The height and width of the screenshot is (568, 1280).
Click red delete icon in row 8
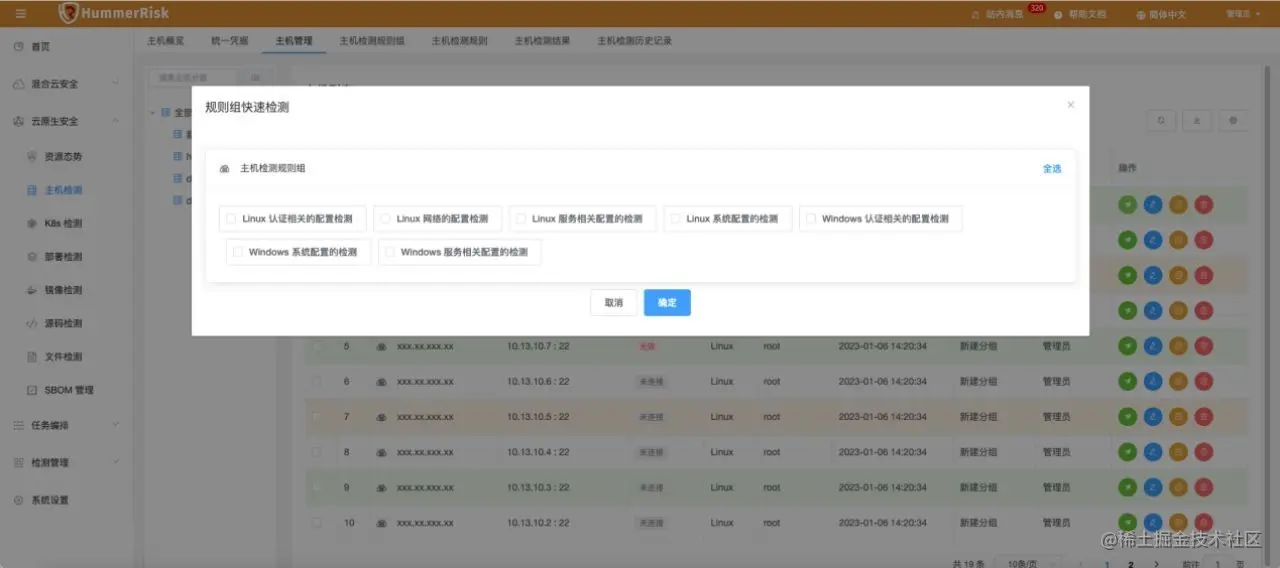coord(1203,452)
